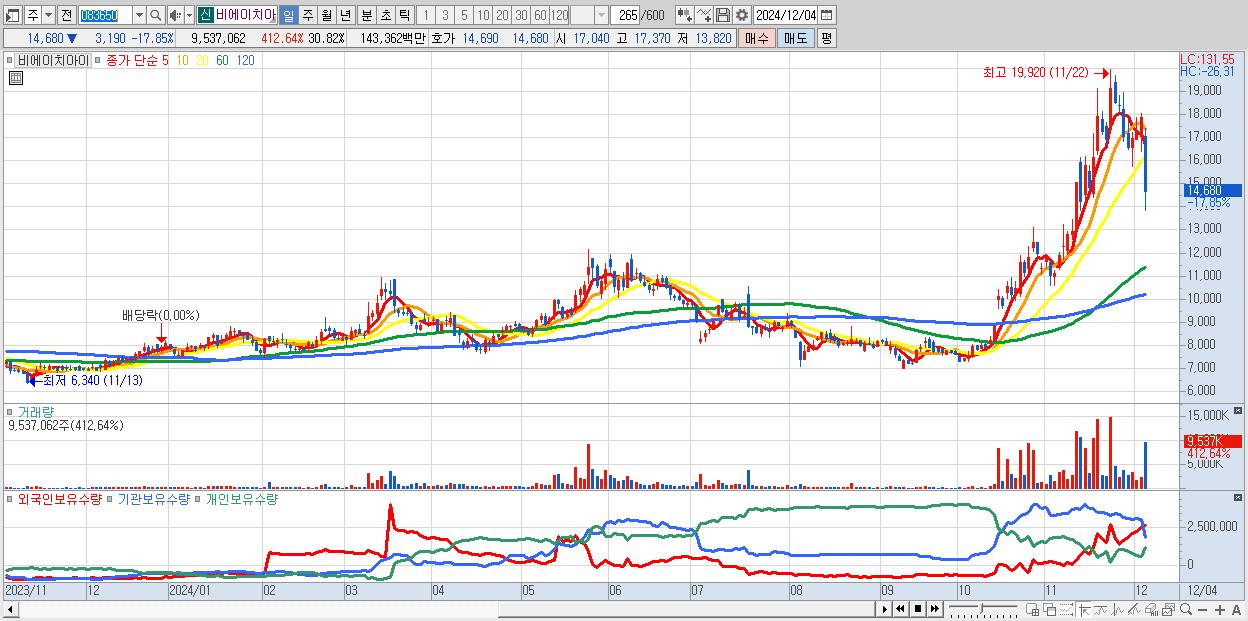Image resolution: width=1248 pixels, height=621 pixels.
Task: Adjust the replay speed slider
Action: click(983, 609)
